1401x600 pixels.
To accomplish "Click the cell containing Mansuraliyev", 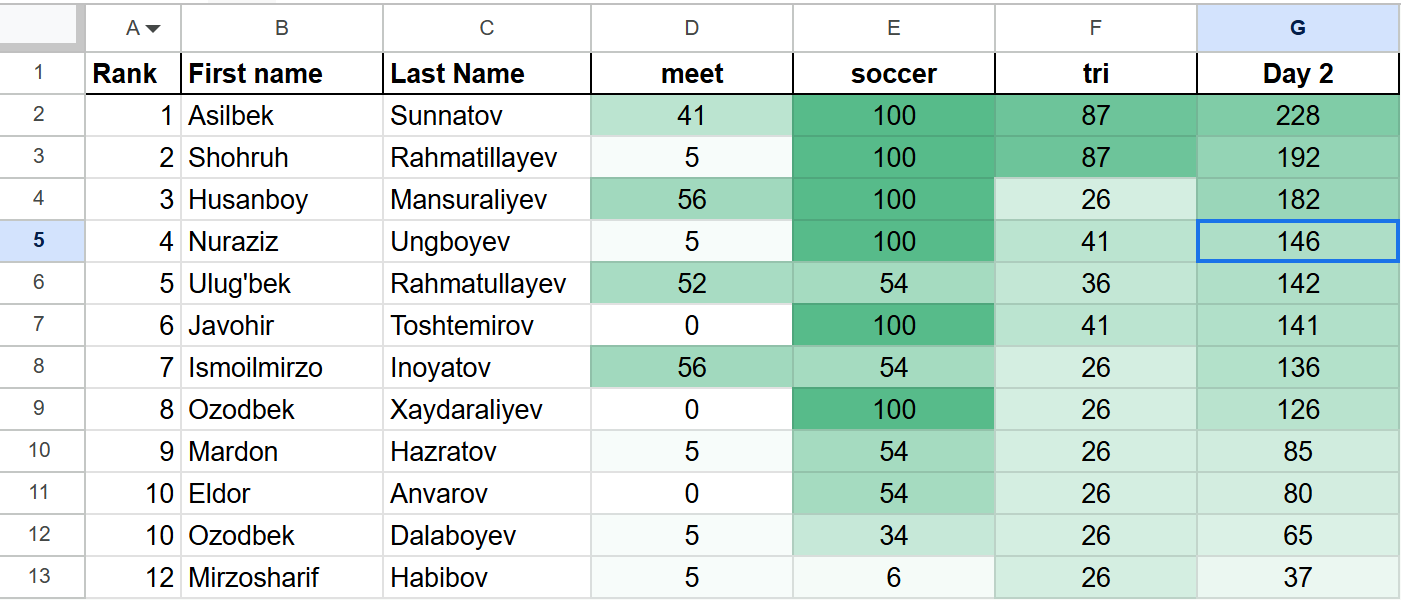I will pyautogui.click(x=487, y=199).
